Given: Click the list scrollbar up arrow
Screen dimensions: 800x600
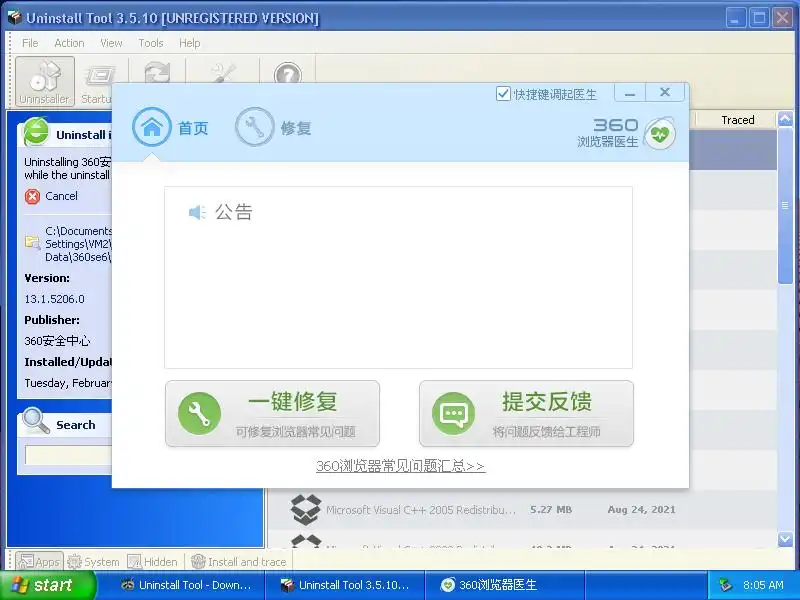Looking at the screenshot, I should click(785, 119).
